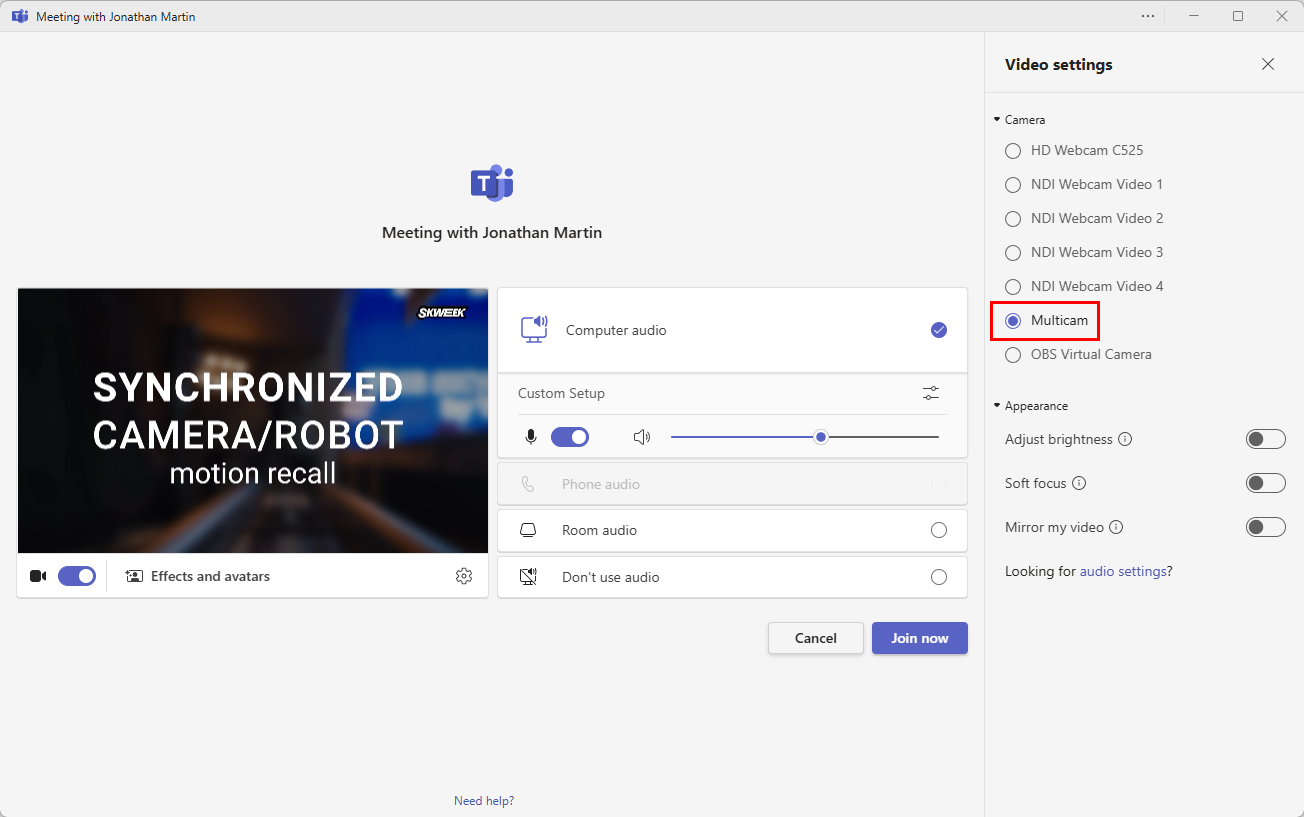Click the Computer audio monitor icon
This screenshot has width=1304, height=817.
pyautogui.click(x=534, y=330)
